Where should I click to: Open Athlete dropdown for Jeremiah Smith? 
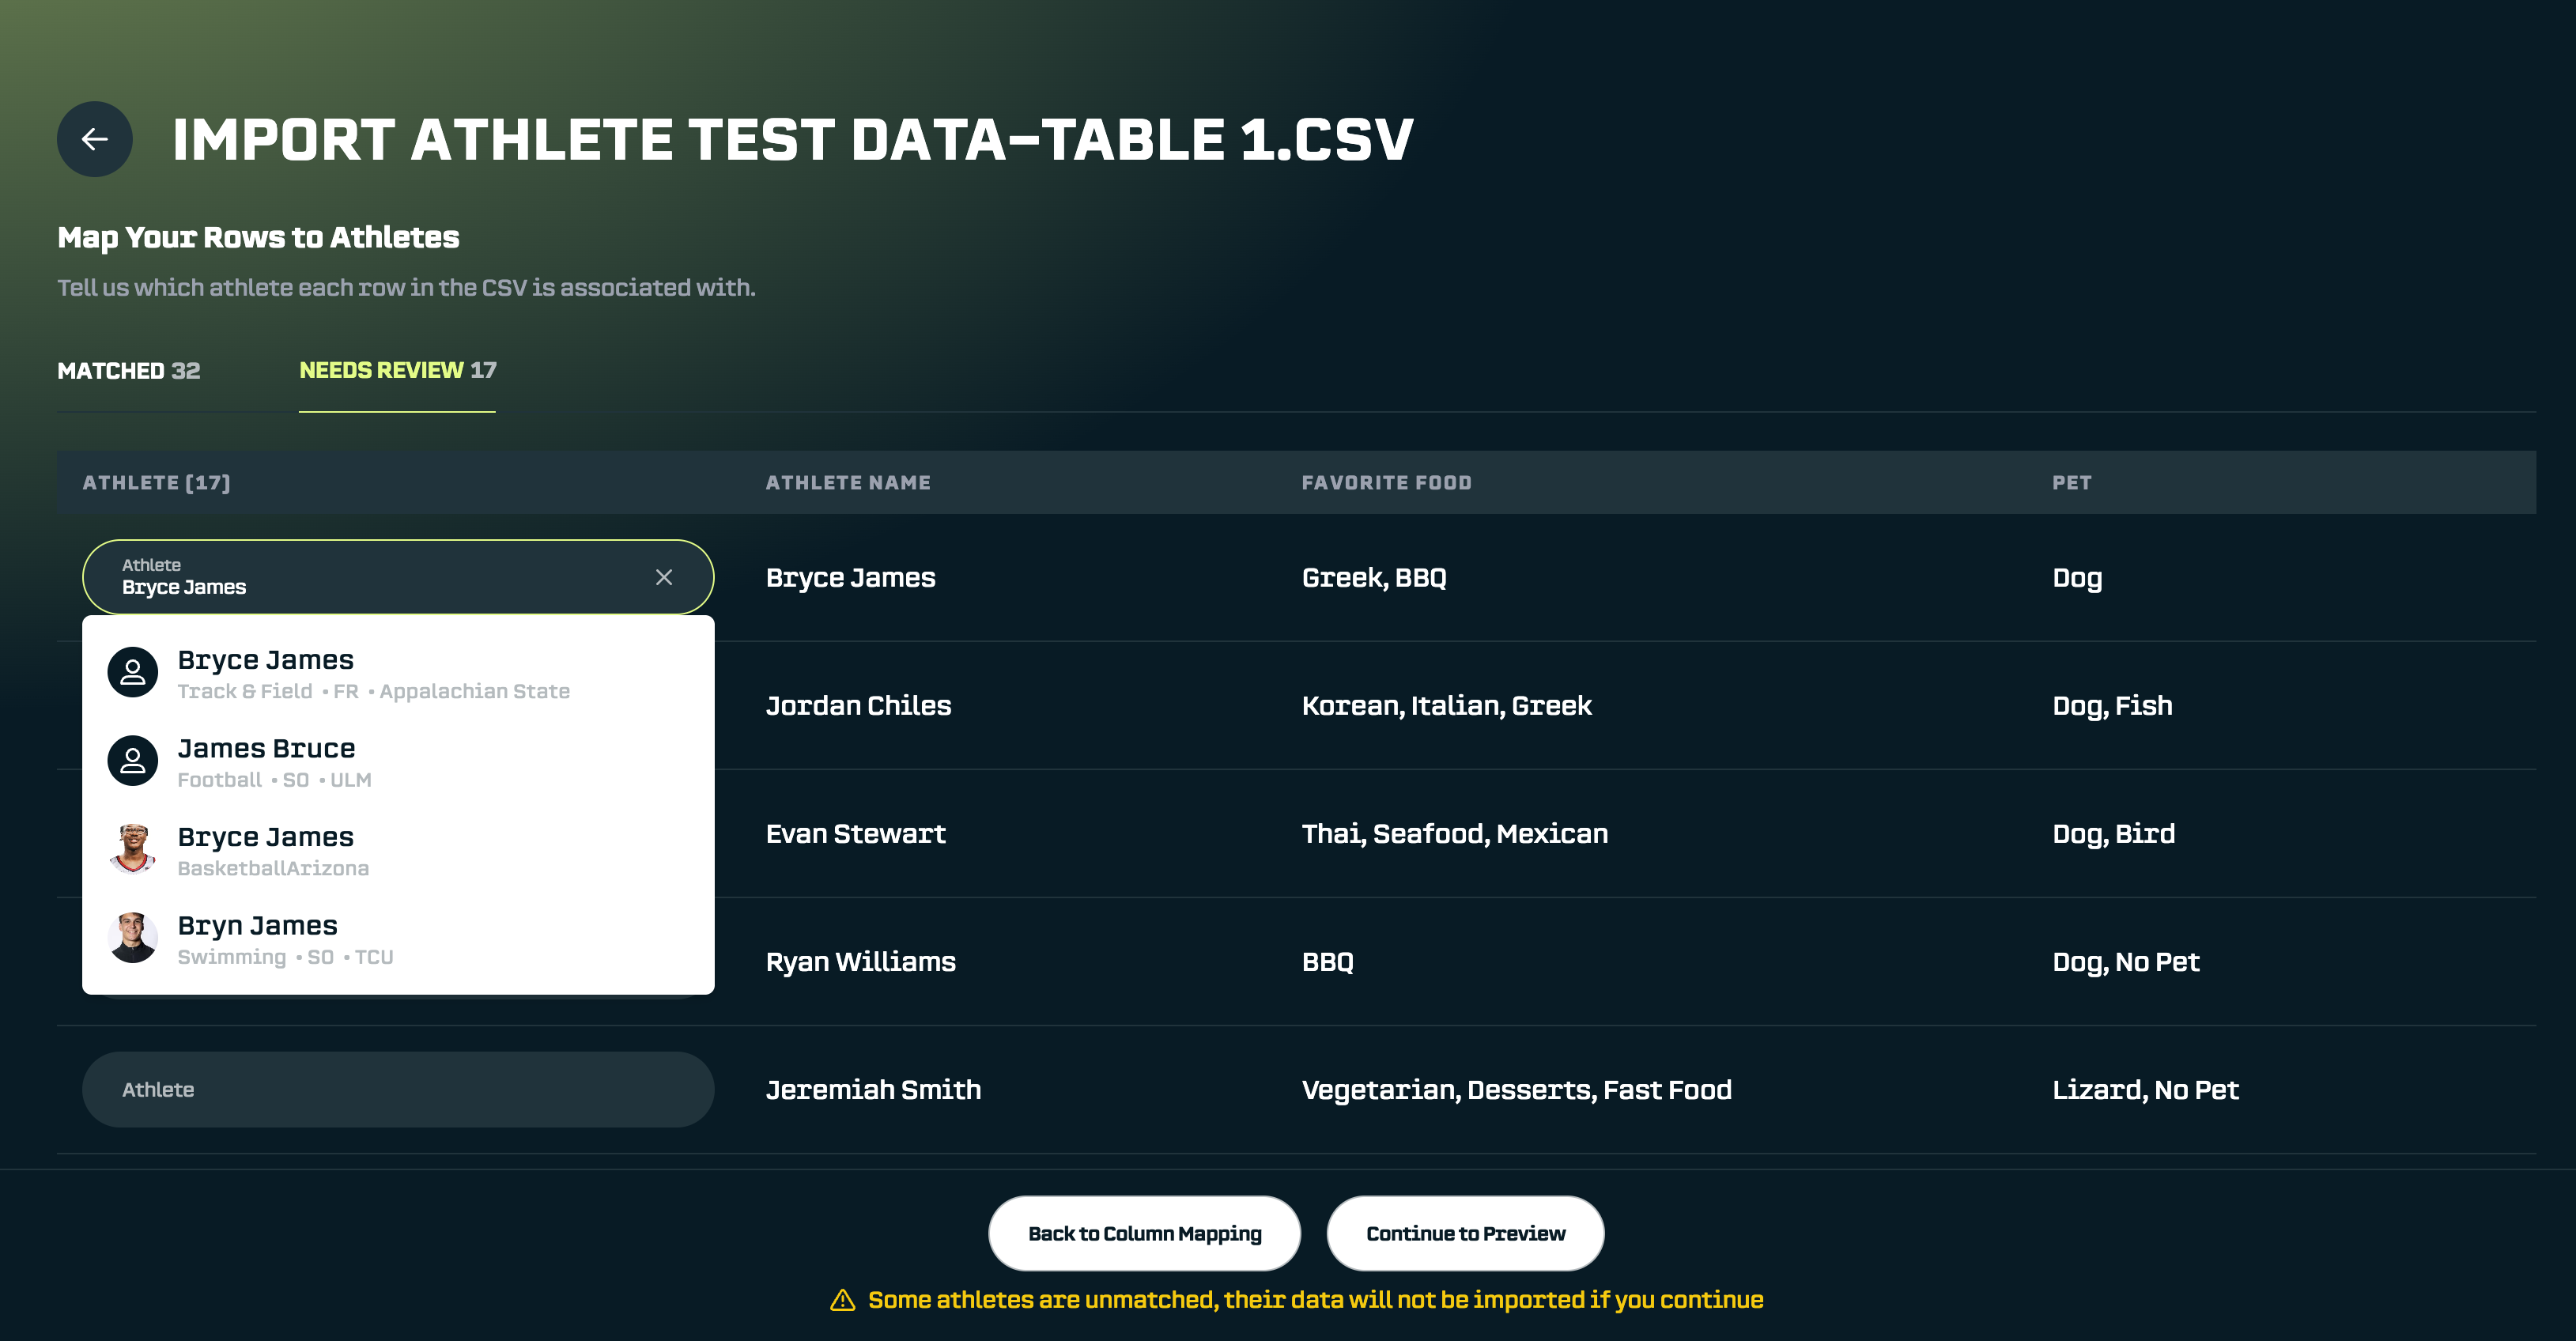pos(397,1089)
